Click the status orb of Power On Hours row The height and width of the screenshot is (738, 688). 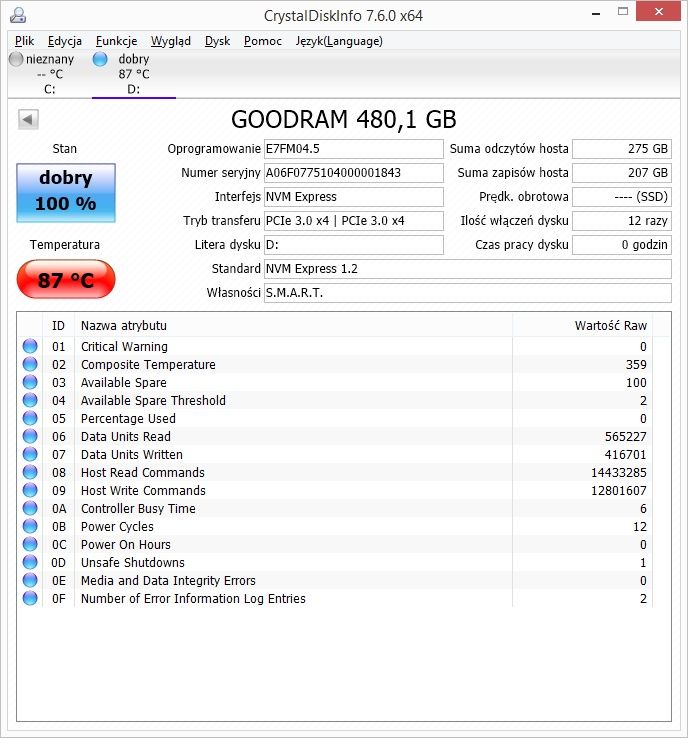30,544
